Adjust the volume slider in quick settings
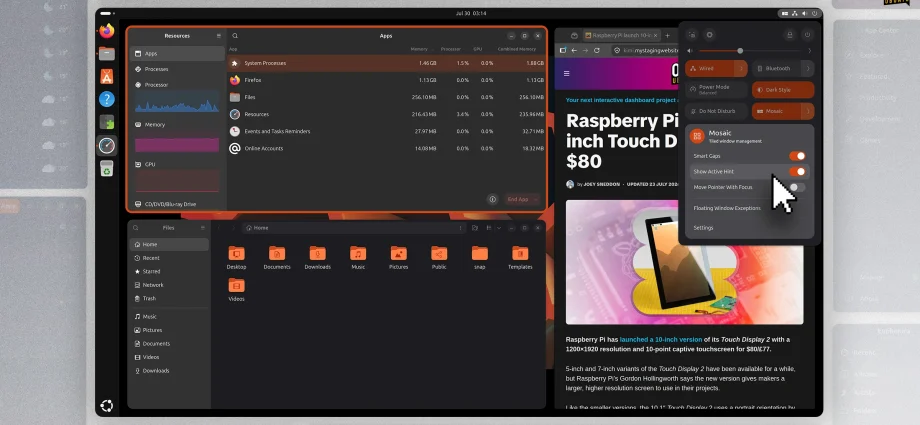 pyautogui.click(x=750, y=51)
